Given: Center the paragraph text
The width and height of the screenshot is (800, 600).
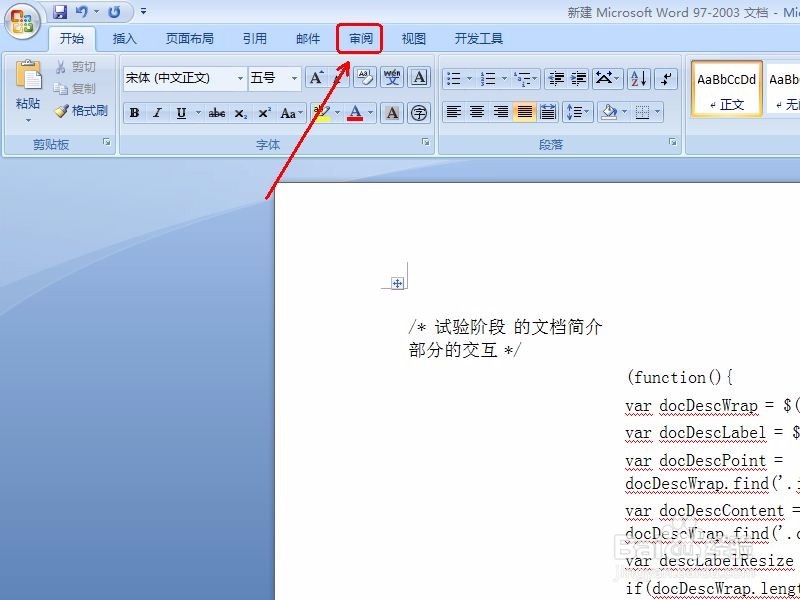Looking at the screenshot, I should (x=477, y=112).
